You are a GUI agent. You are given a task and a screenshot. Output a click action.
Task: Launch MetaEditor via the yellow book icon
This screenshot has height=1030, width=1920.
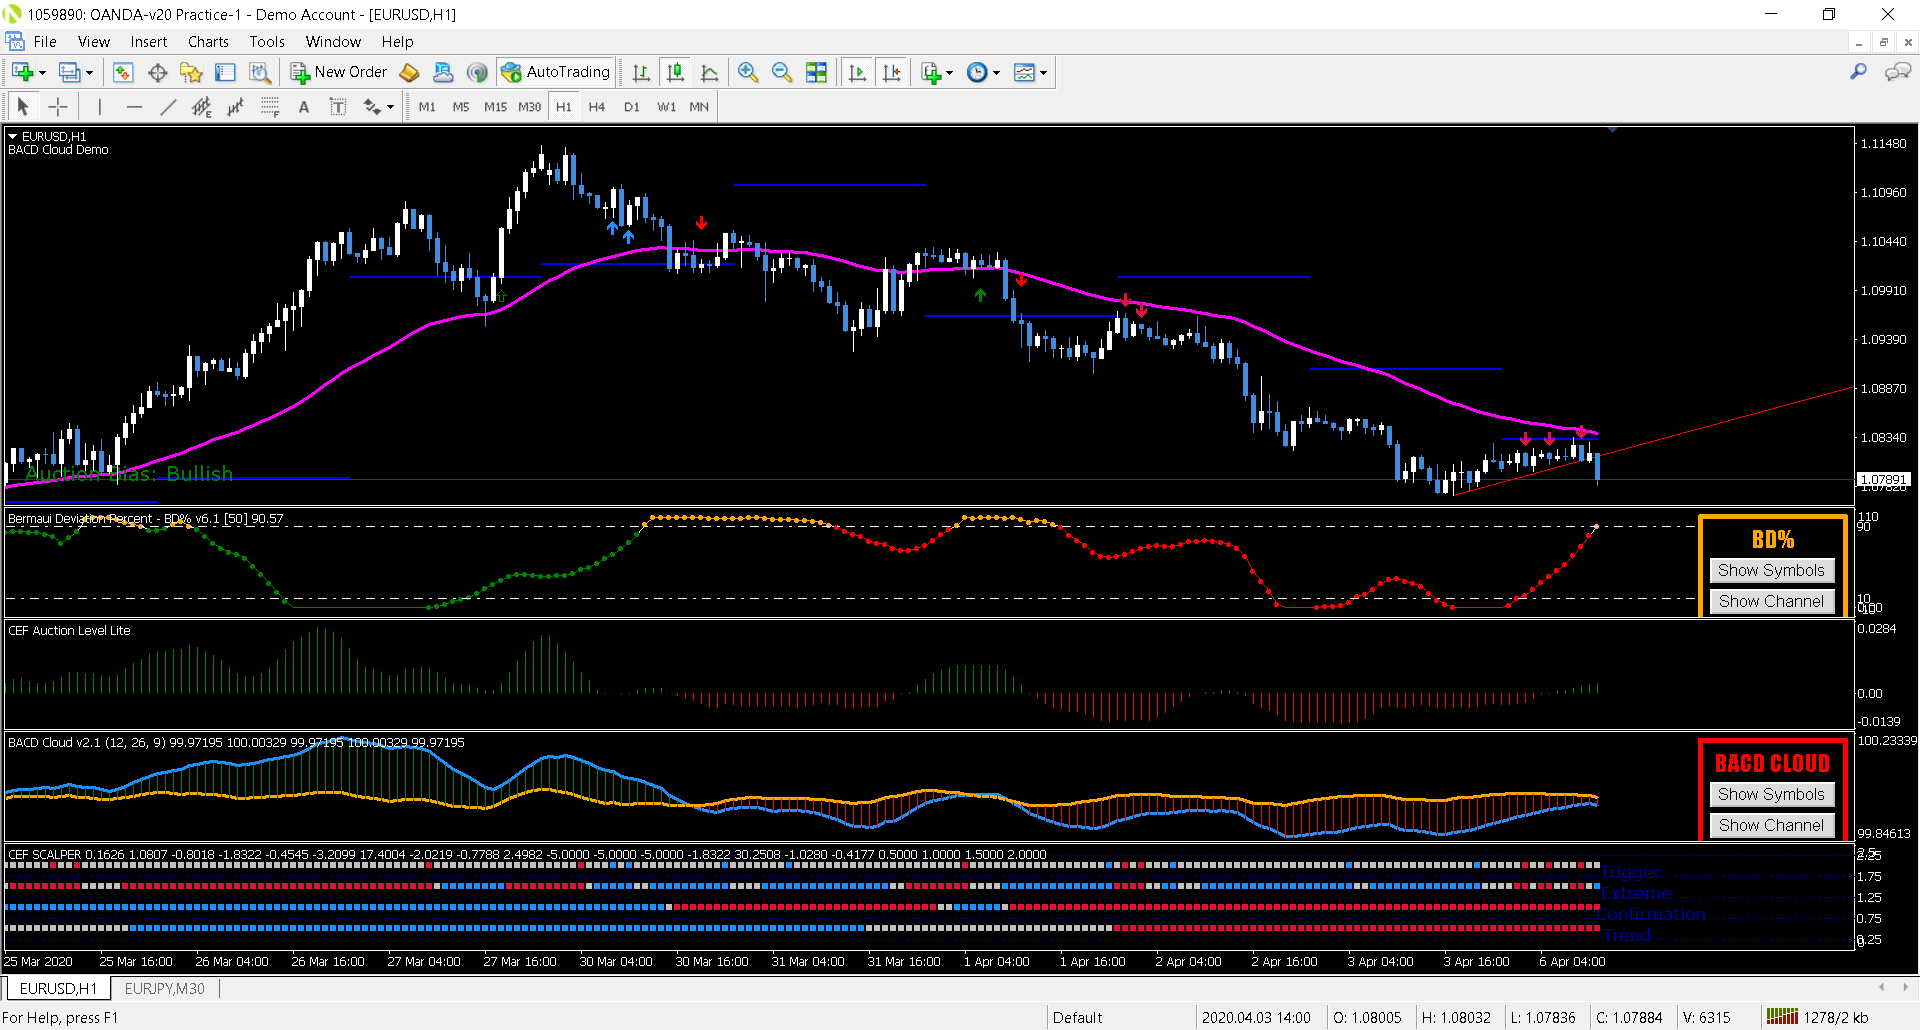409,72
